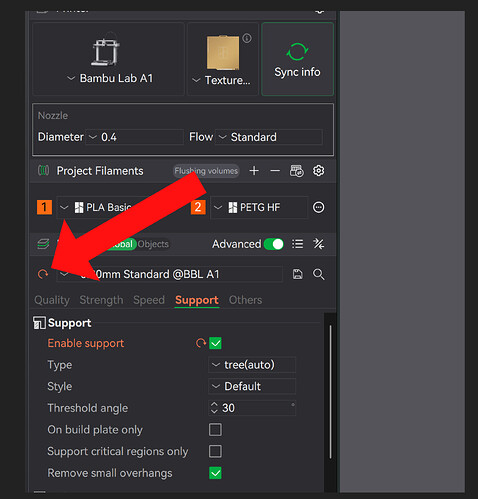The image size is (478, 499).
Task: Toggle the Advanced settings switch
Action: 274,244
